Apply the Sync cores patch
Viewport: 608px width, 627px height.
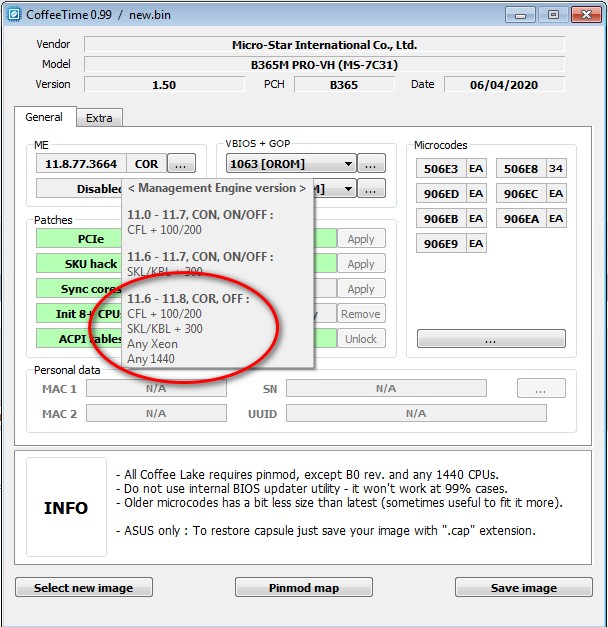point(361,289)
